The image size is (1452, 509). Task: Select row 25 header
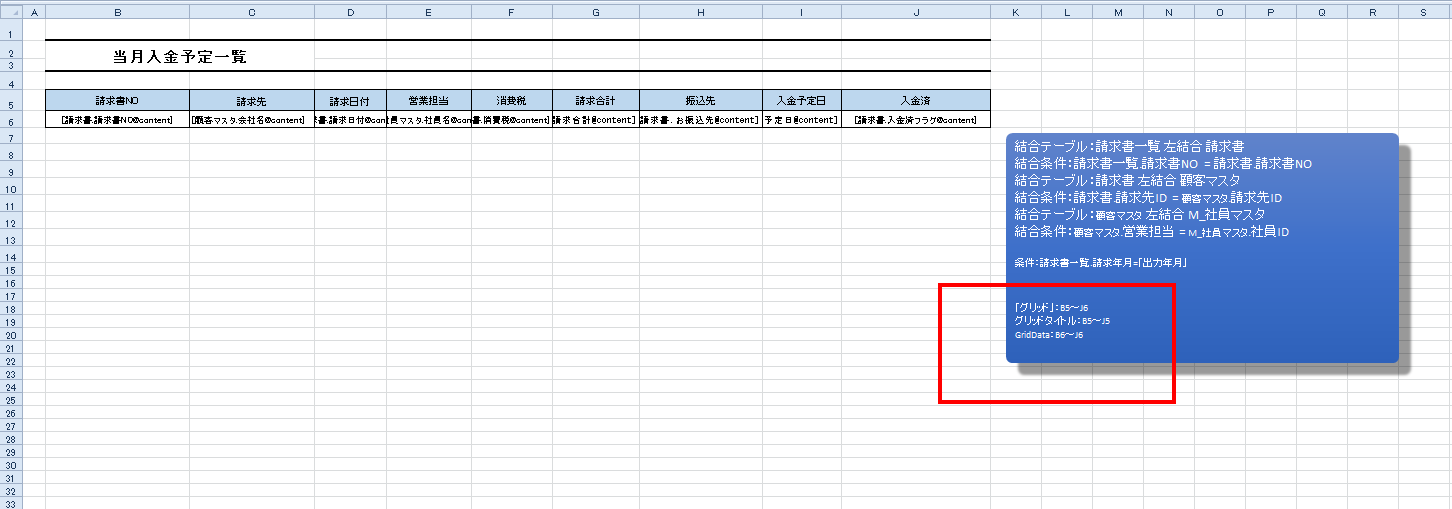click(x=10, y=401)
